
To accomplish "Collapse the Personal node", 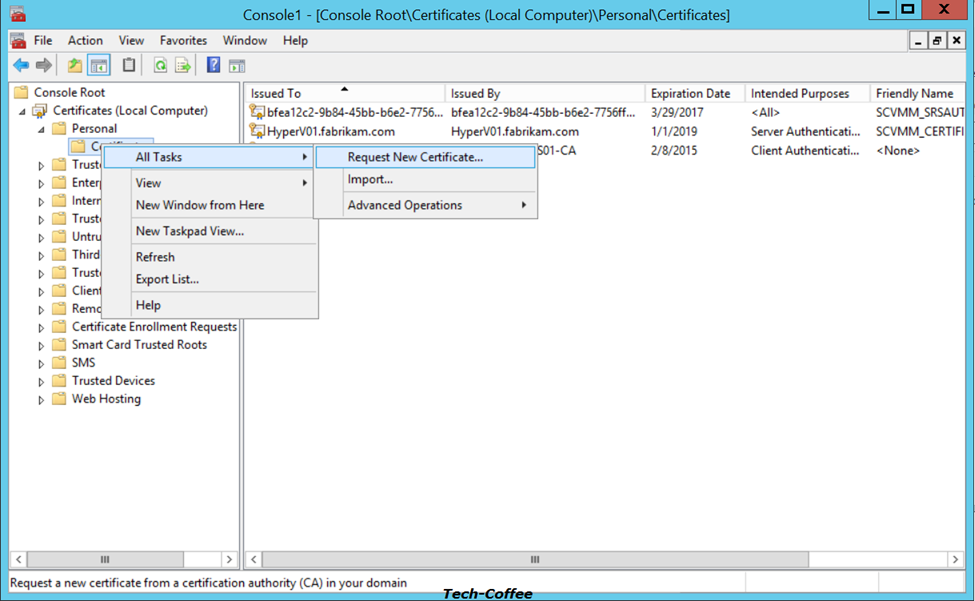I will click(41, 129).
